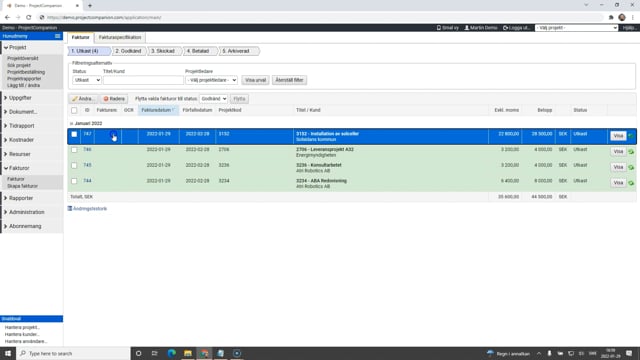This screenshot has height=360, width=640.
Task: Expand the Tidrapport menu section
Action: (x=22, y=126)
